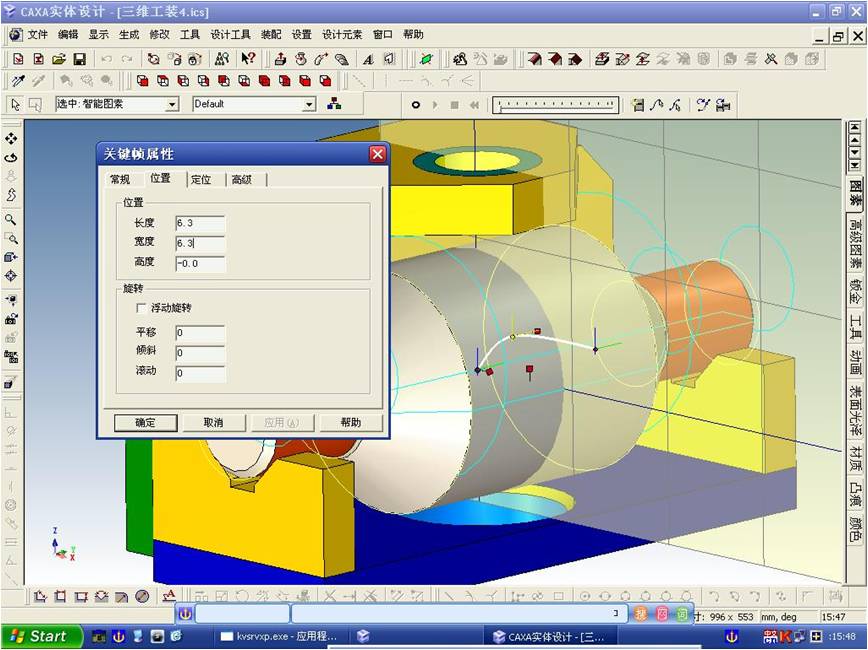
Task: Switch to the 定位 tab
Action: pyautogui.click(x=201, y=180)
